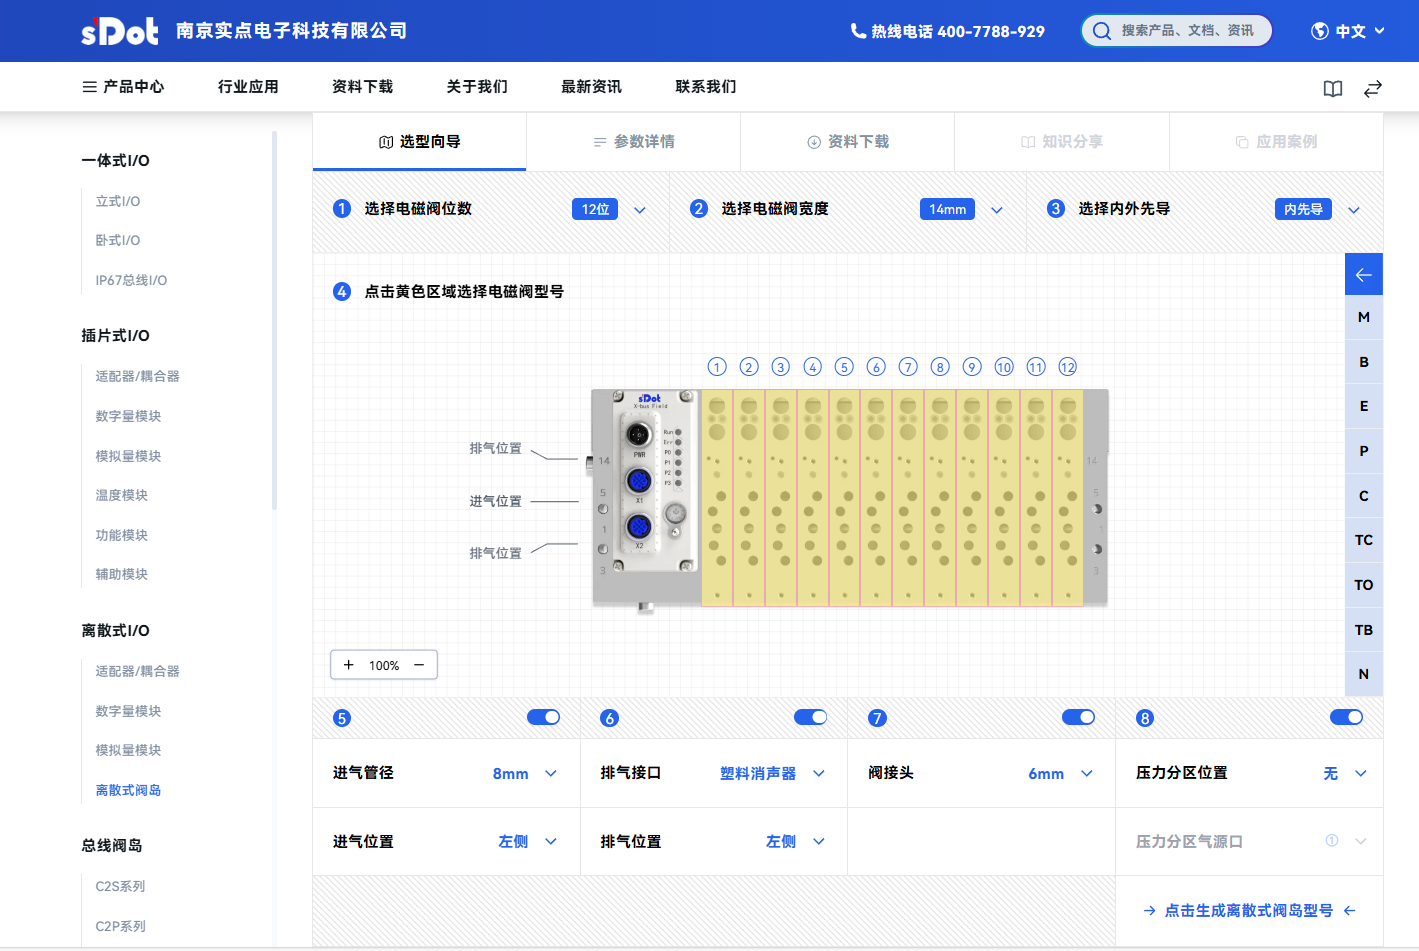The height and width of the screenshot is (951, 1419).
Task: Click the zoom out minus icon
Action: [x=419, y=665]
